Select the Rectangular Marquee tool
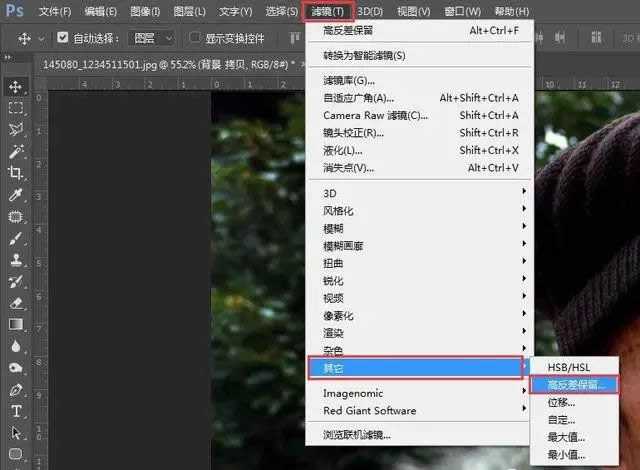640x470 pixels. click(16, 108)
